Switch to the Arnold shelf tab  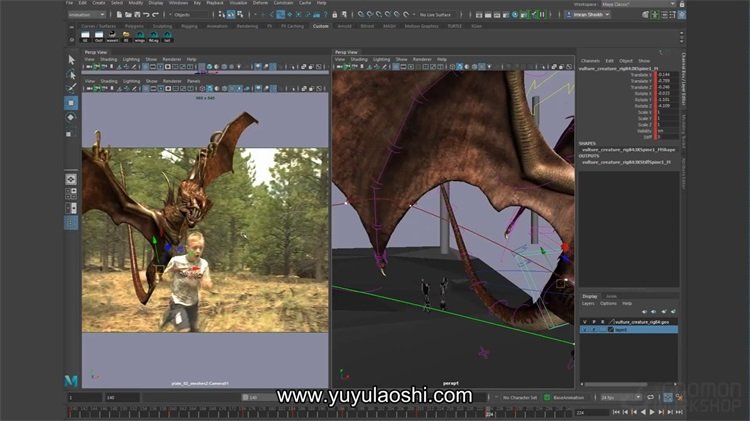click(344, 26)
